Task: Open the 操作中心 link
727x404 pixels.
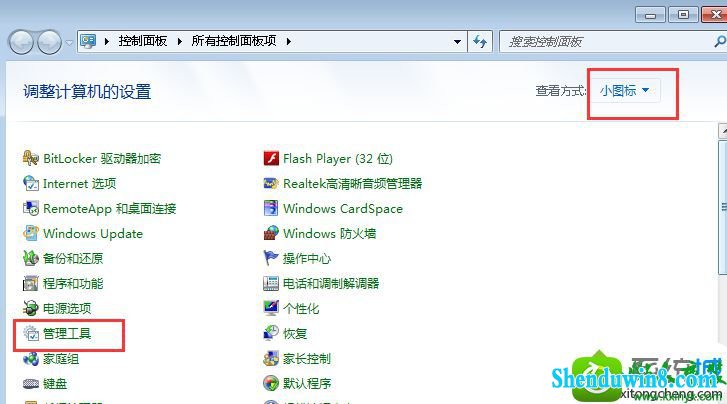Action: pyautogui.click(x=307, y=258)
